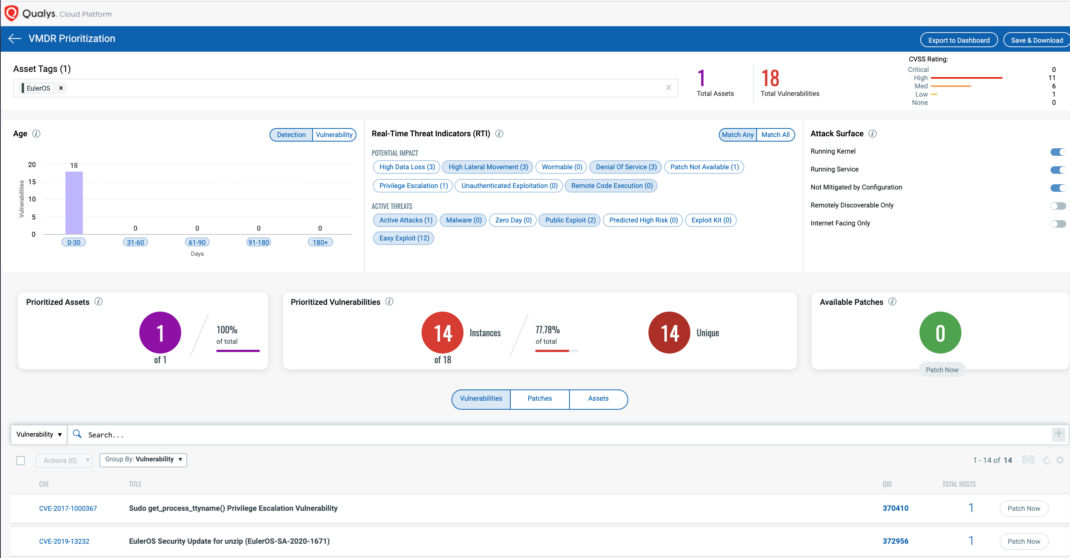The image size is (1070, 558).
Task: Click Patch Now for CVE-2019-13232
Action: click(x=1024, y=541)
